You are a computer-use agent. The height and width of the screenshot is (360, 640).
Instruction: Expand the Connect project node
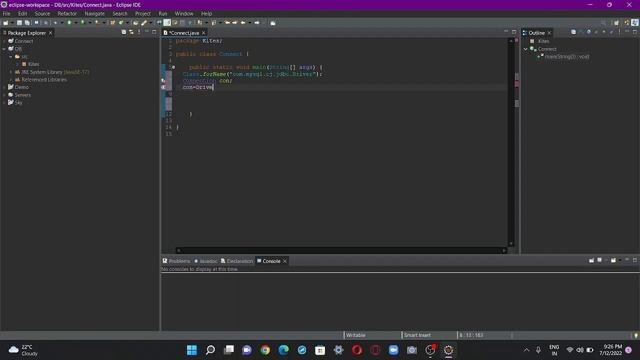click(x=4, y=41)
